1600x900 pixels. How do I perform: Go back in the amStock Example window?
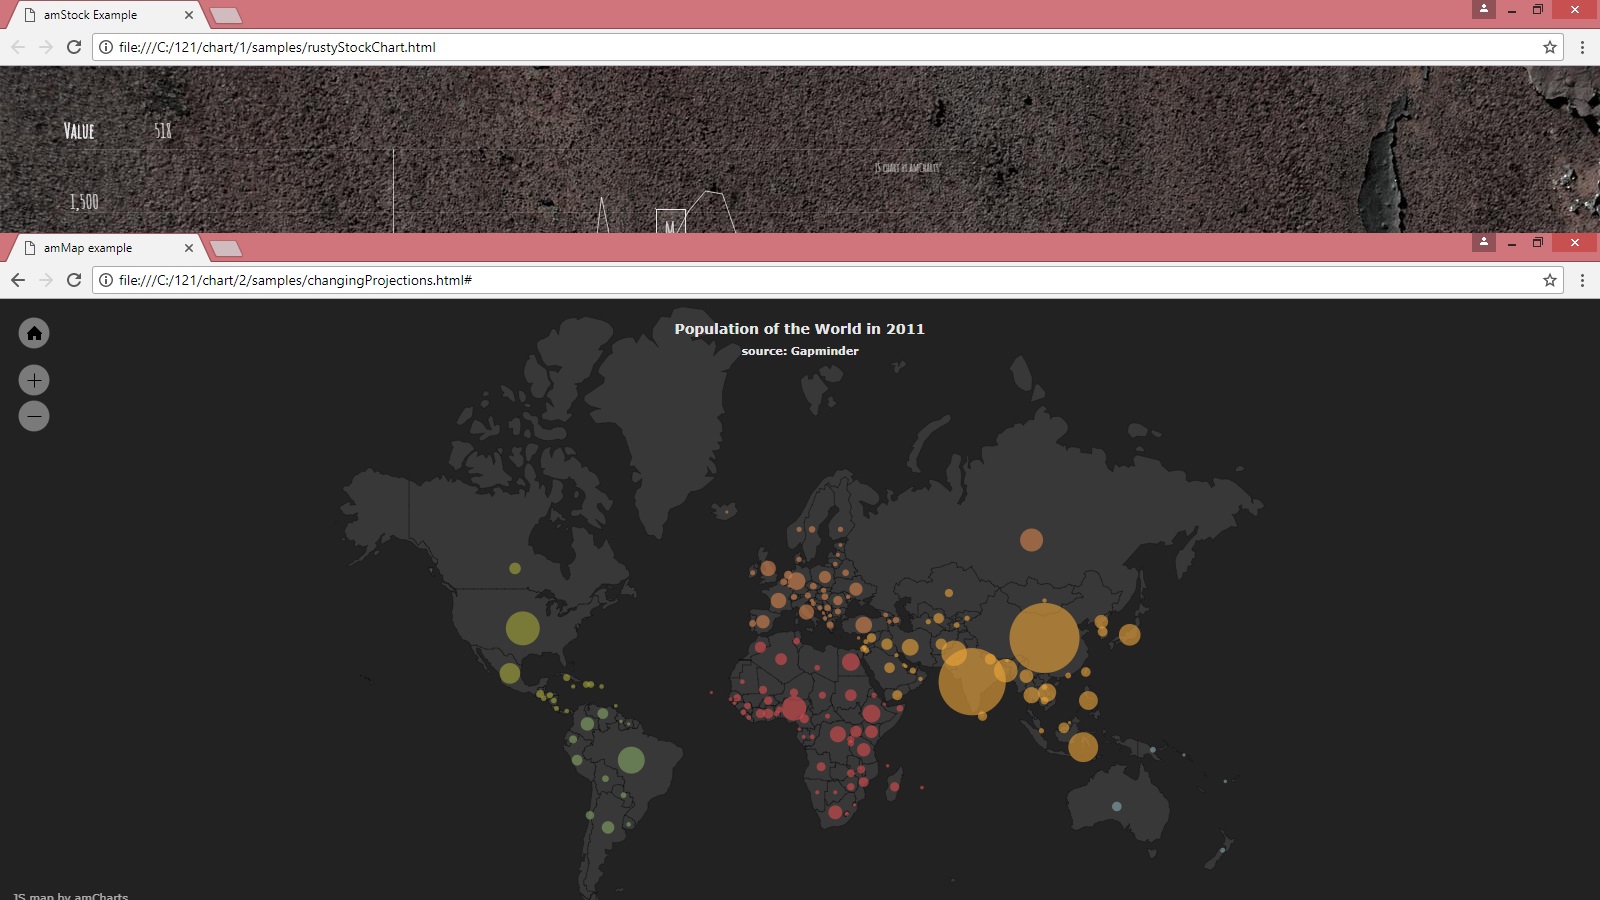pos(18,47)
